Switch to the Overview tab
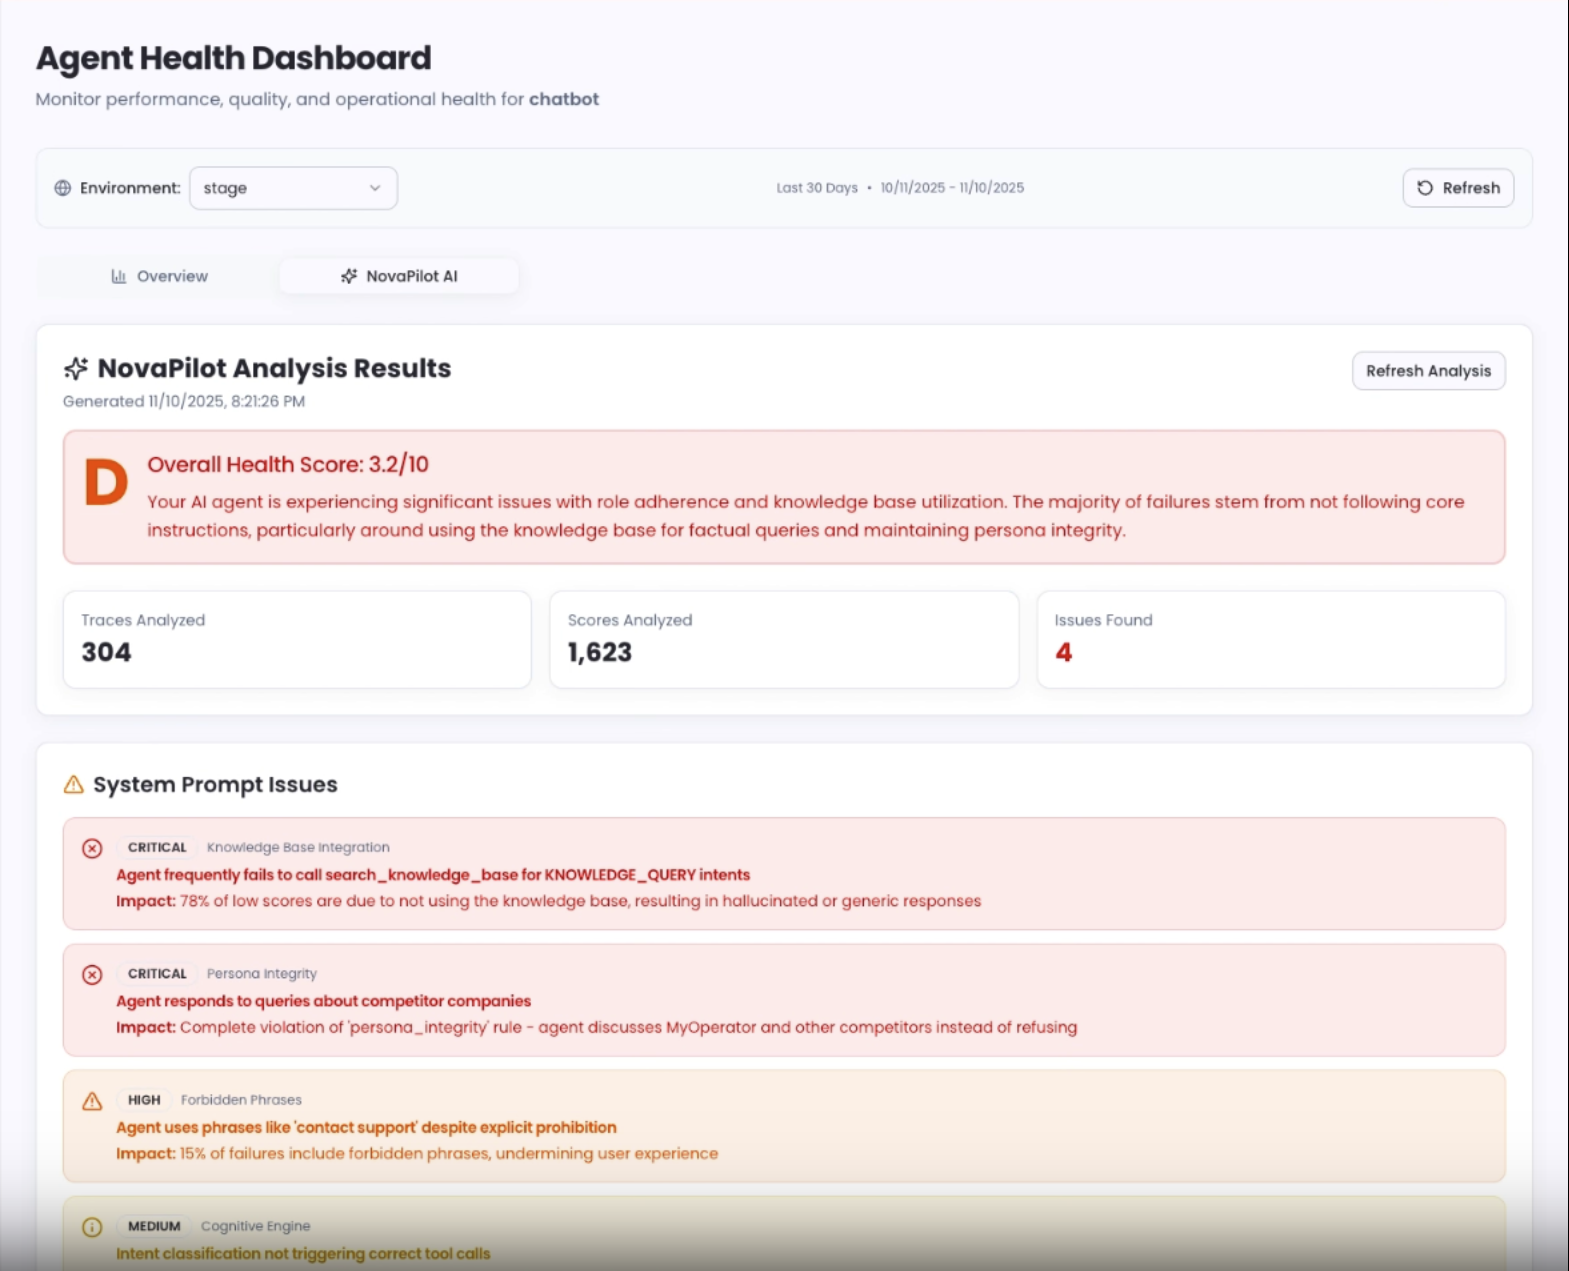The image size is (1569, 1271). [x=159, y=276]
